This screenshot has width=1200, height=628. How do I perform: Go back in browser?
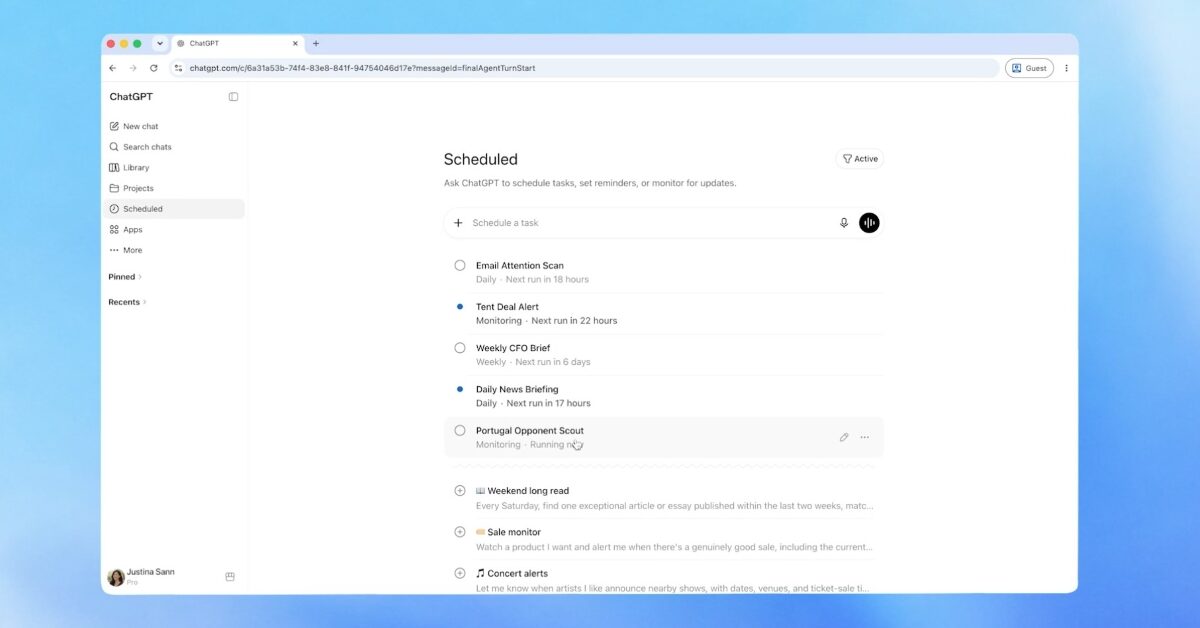(112, 68)
